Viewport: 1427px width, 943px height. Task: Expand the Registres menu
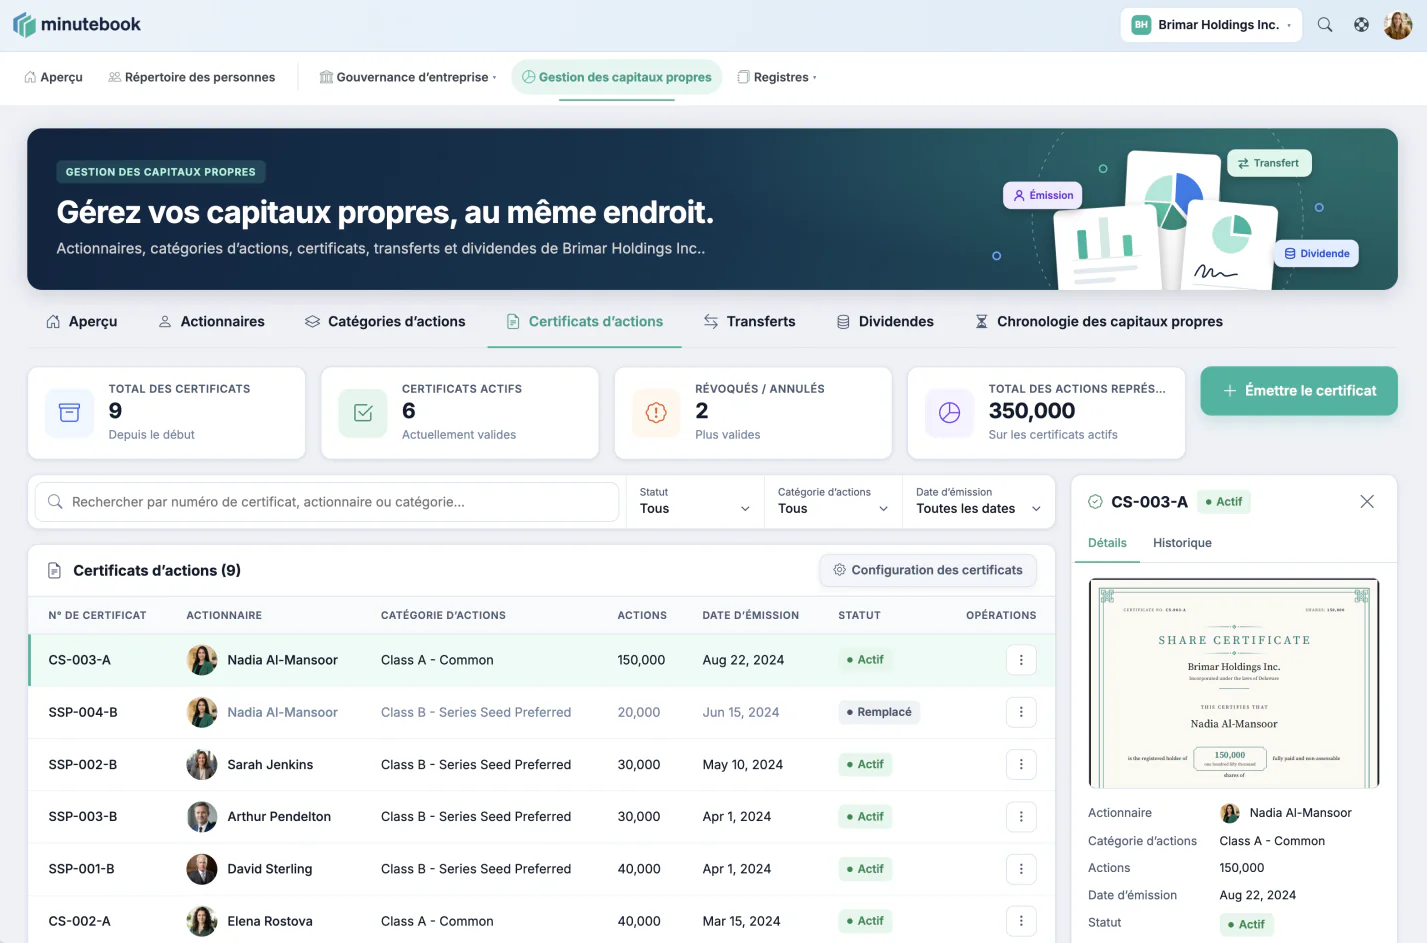point(777,77)
